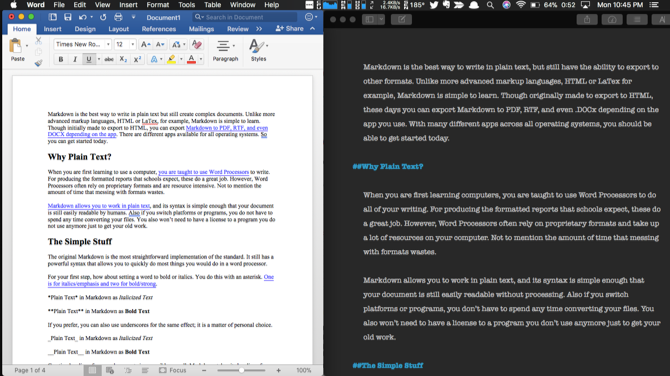Apply Text Effects outlined A icon
Viewport: 670px width, 376px height.
(154, 59)
